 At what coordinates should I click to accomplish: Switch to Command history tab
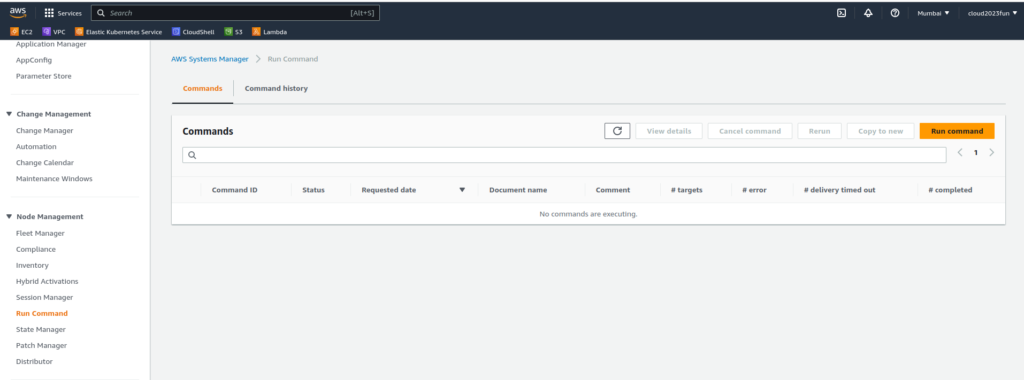point(276,88)
